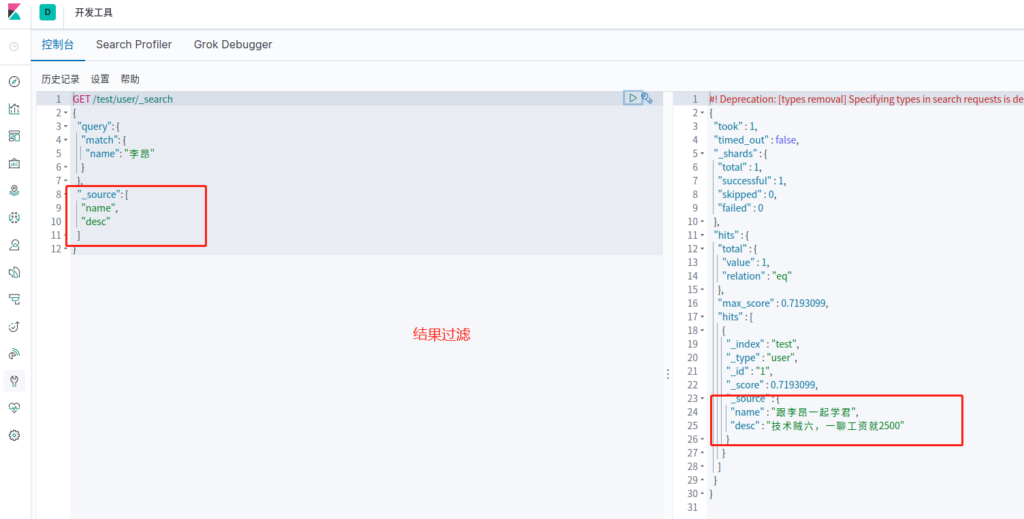Click the green D space avatar

pos(47,12)
